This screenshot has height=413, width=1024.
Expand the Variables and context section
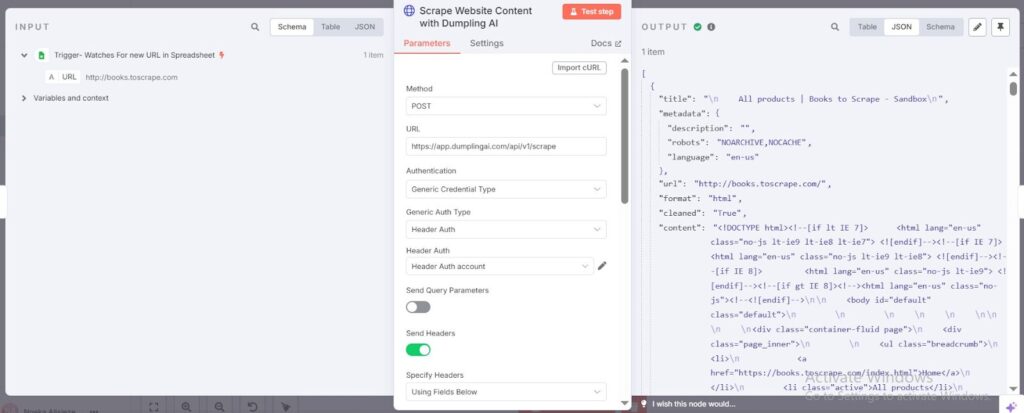[24, 98]
